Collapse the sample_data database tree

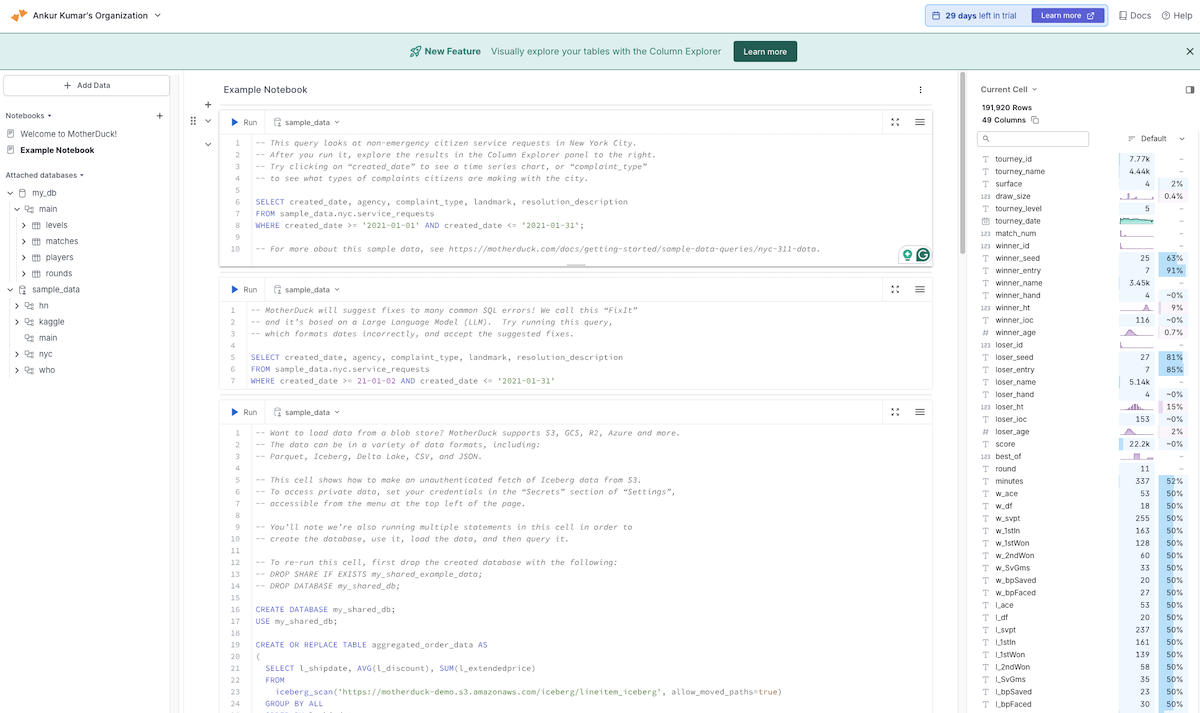(x=10, y=289)
